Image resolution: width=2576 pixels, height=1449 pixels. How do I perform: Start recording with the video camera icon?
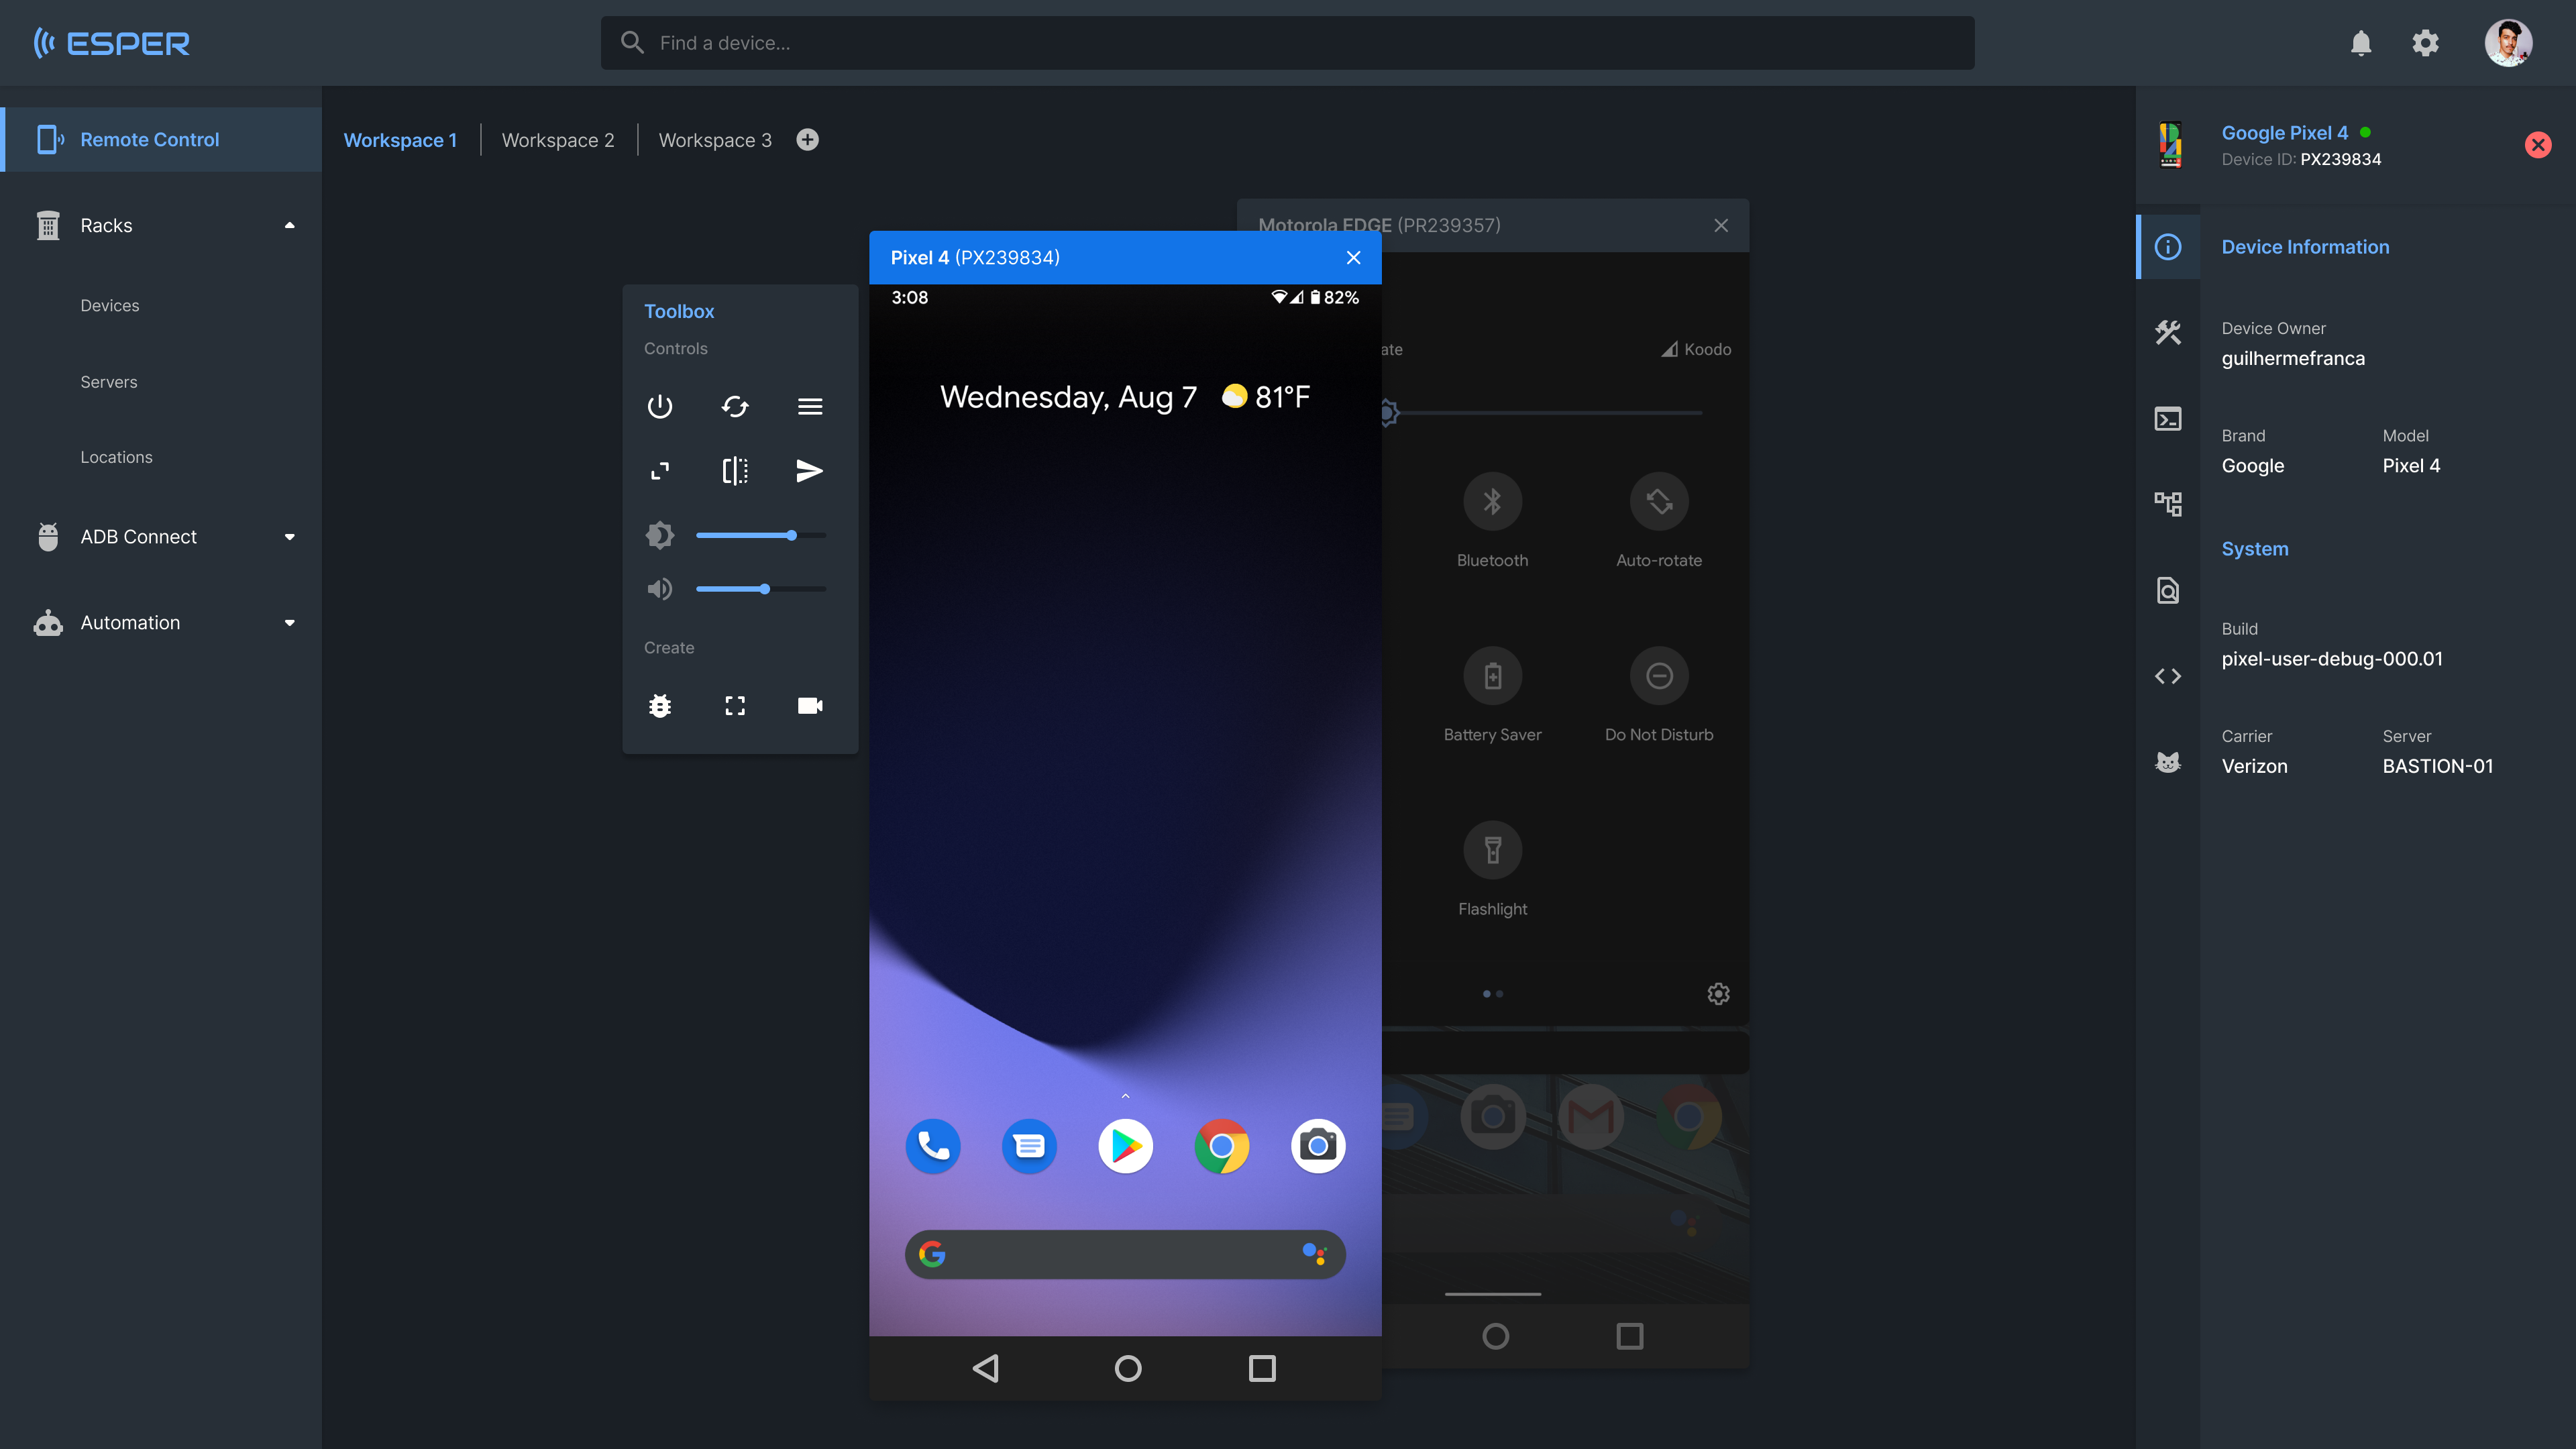(x=810, y=706)
